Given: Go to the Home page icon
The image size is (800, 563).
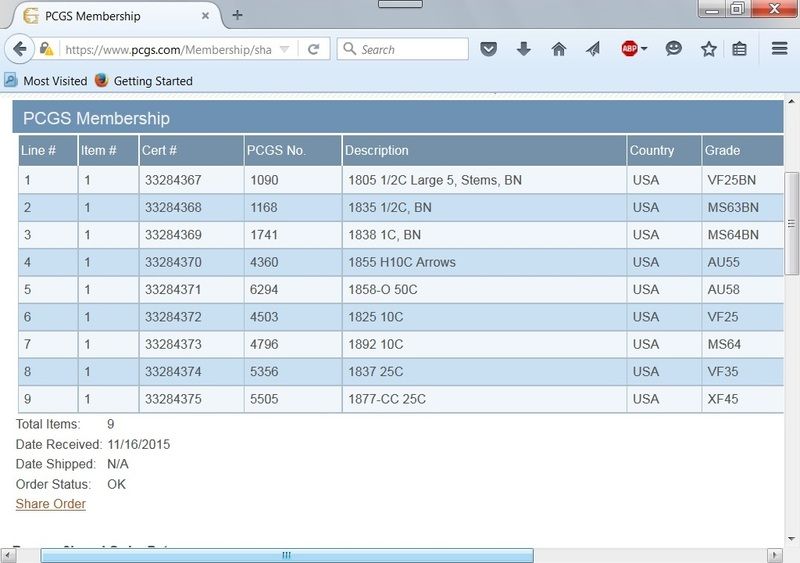Looking at the screenshot, I should click(559, 49).
